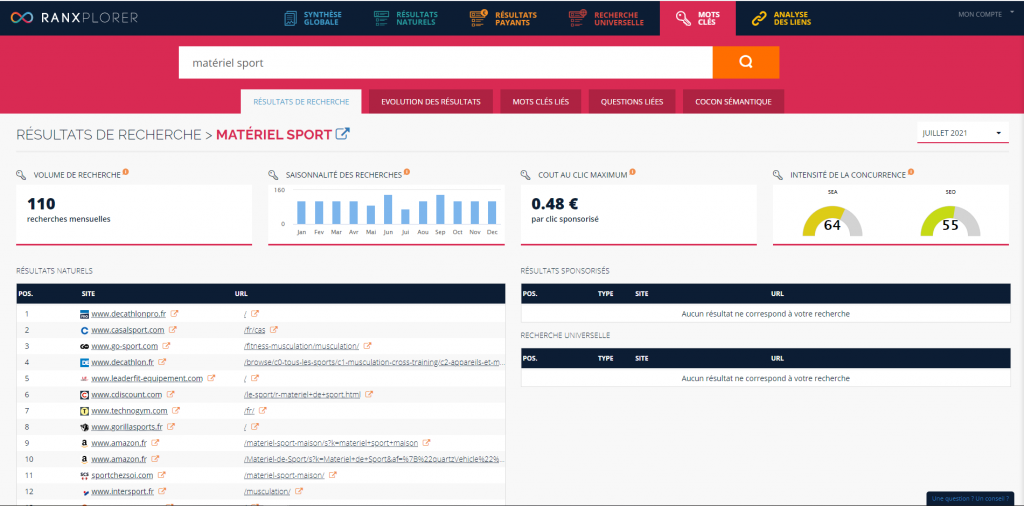The image size is (1024, 506).
Task: Click the orange search magnifier button
Action: tap(746, 63)
